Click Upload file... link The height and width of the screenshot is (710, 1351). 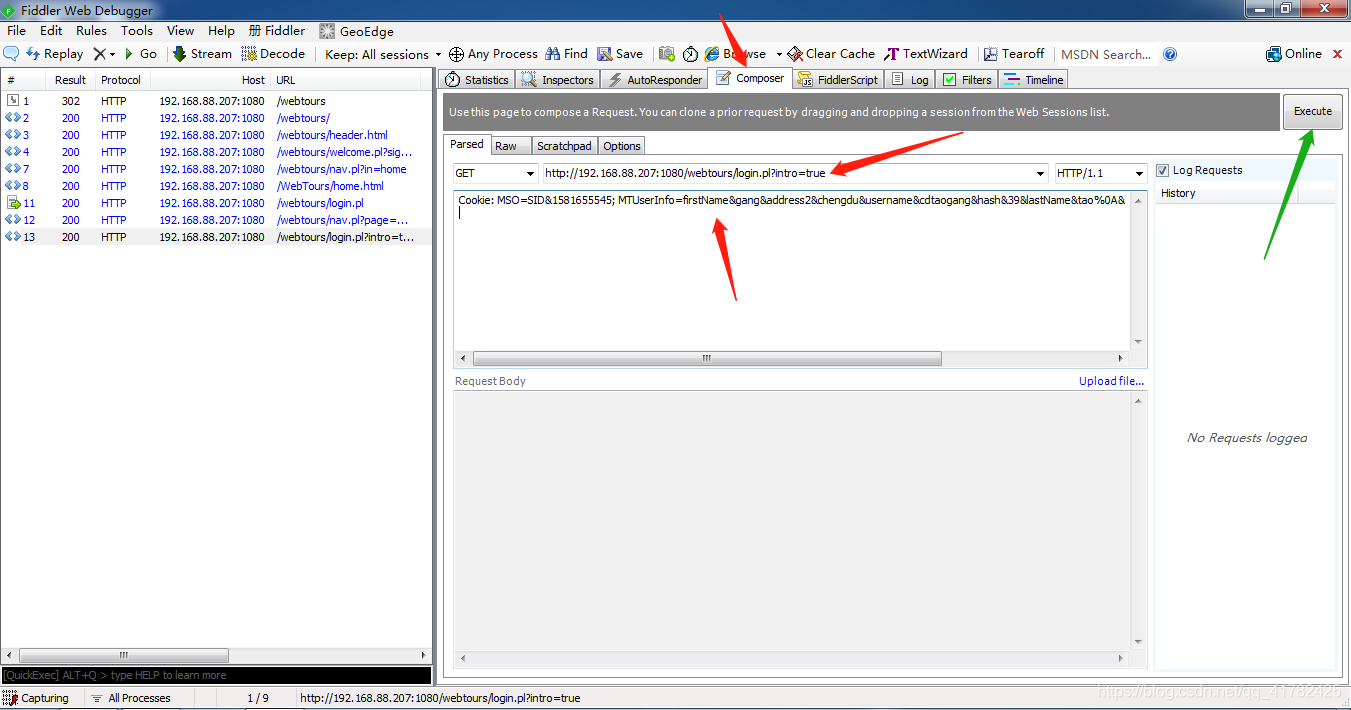coord(1111,381)
